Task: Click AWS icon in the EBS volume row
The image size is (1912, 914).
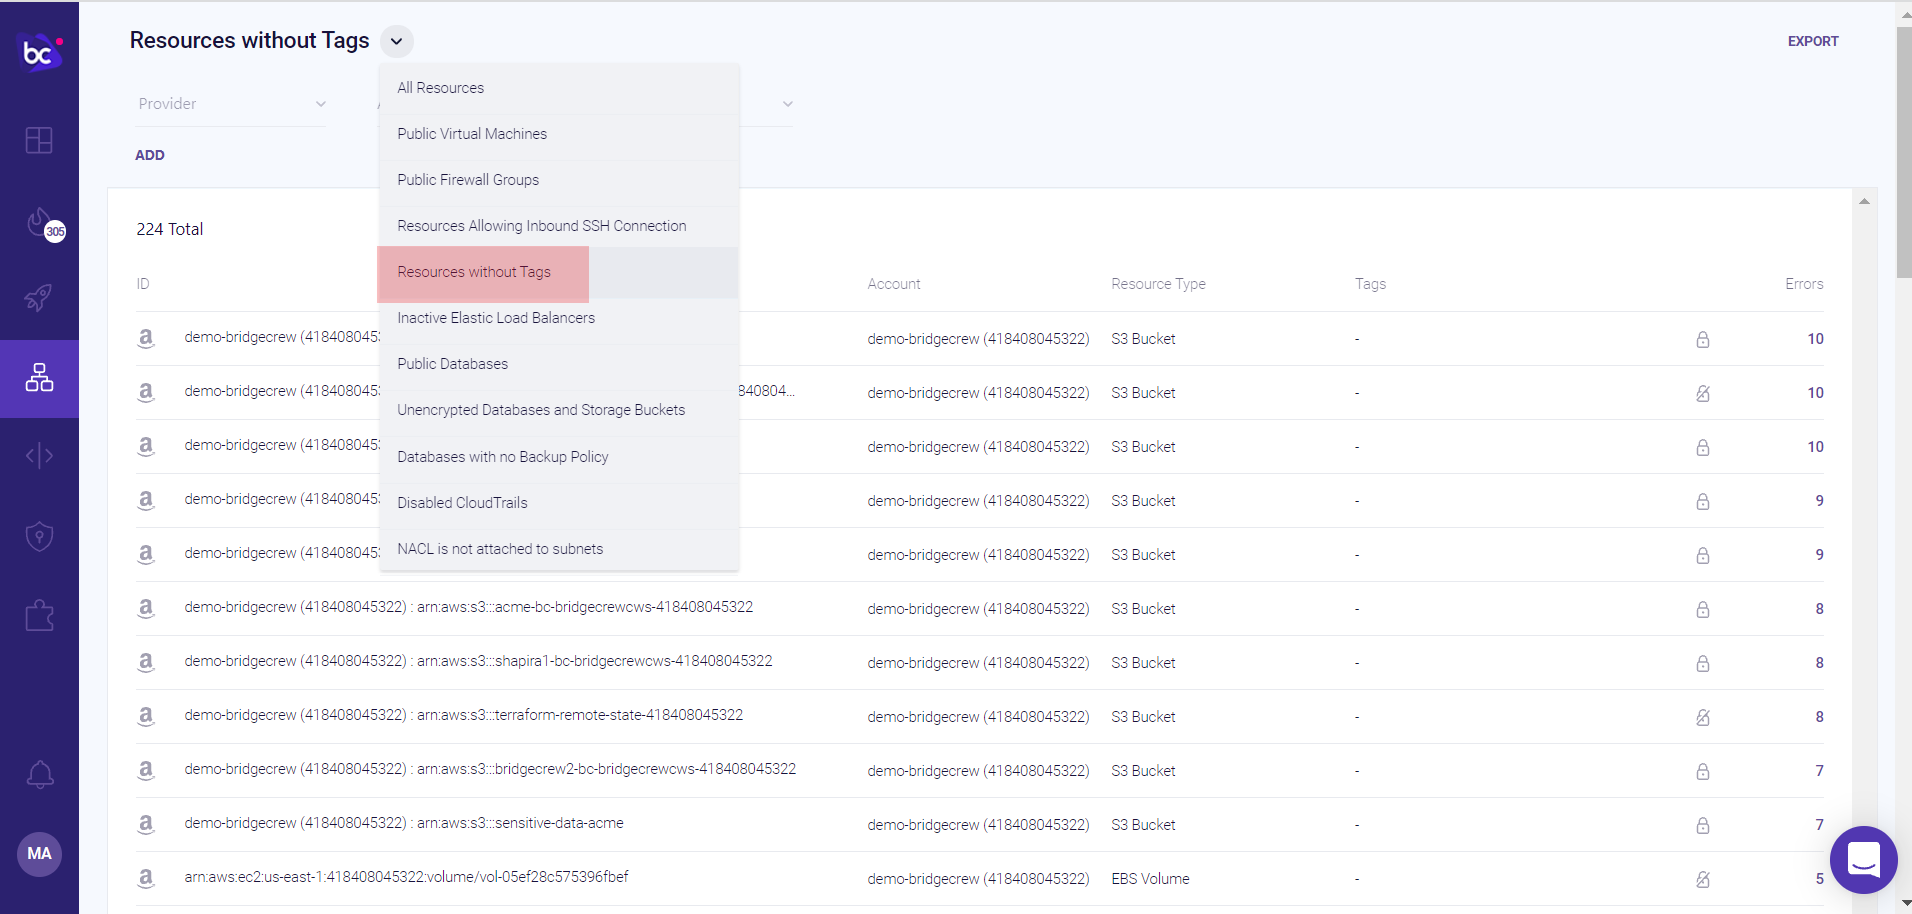Action: 146,878
